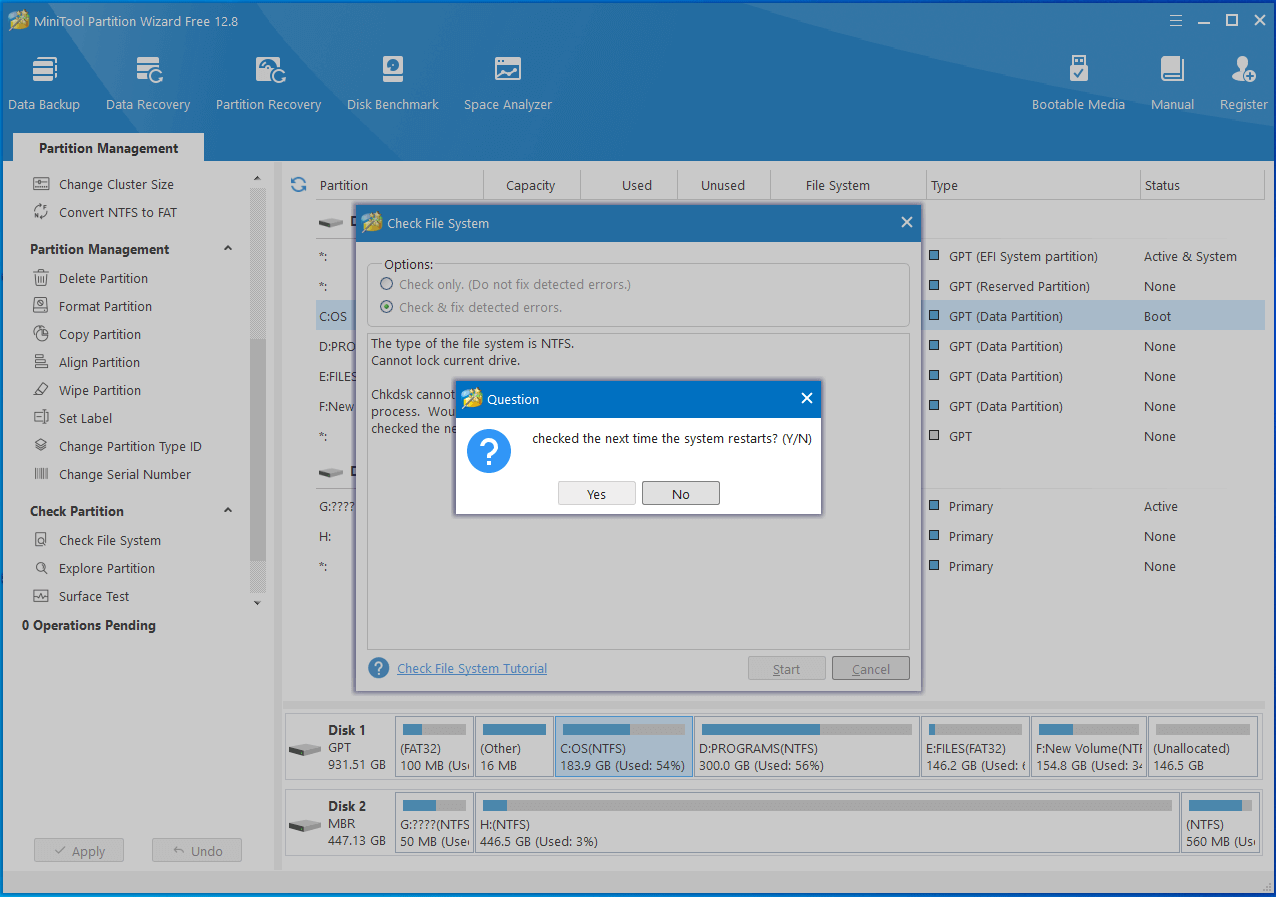Click the GPT (Reserved Partition) type cell
Viewport: 1276px width, 897px height.
tap(1019, 286)
